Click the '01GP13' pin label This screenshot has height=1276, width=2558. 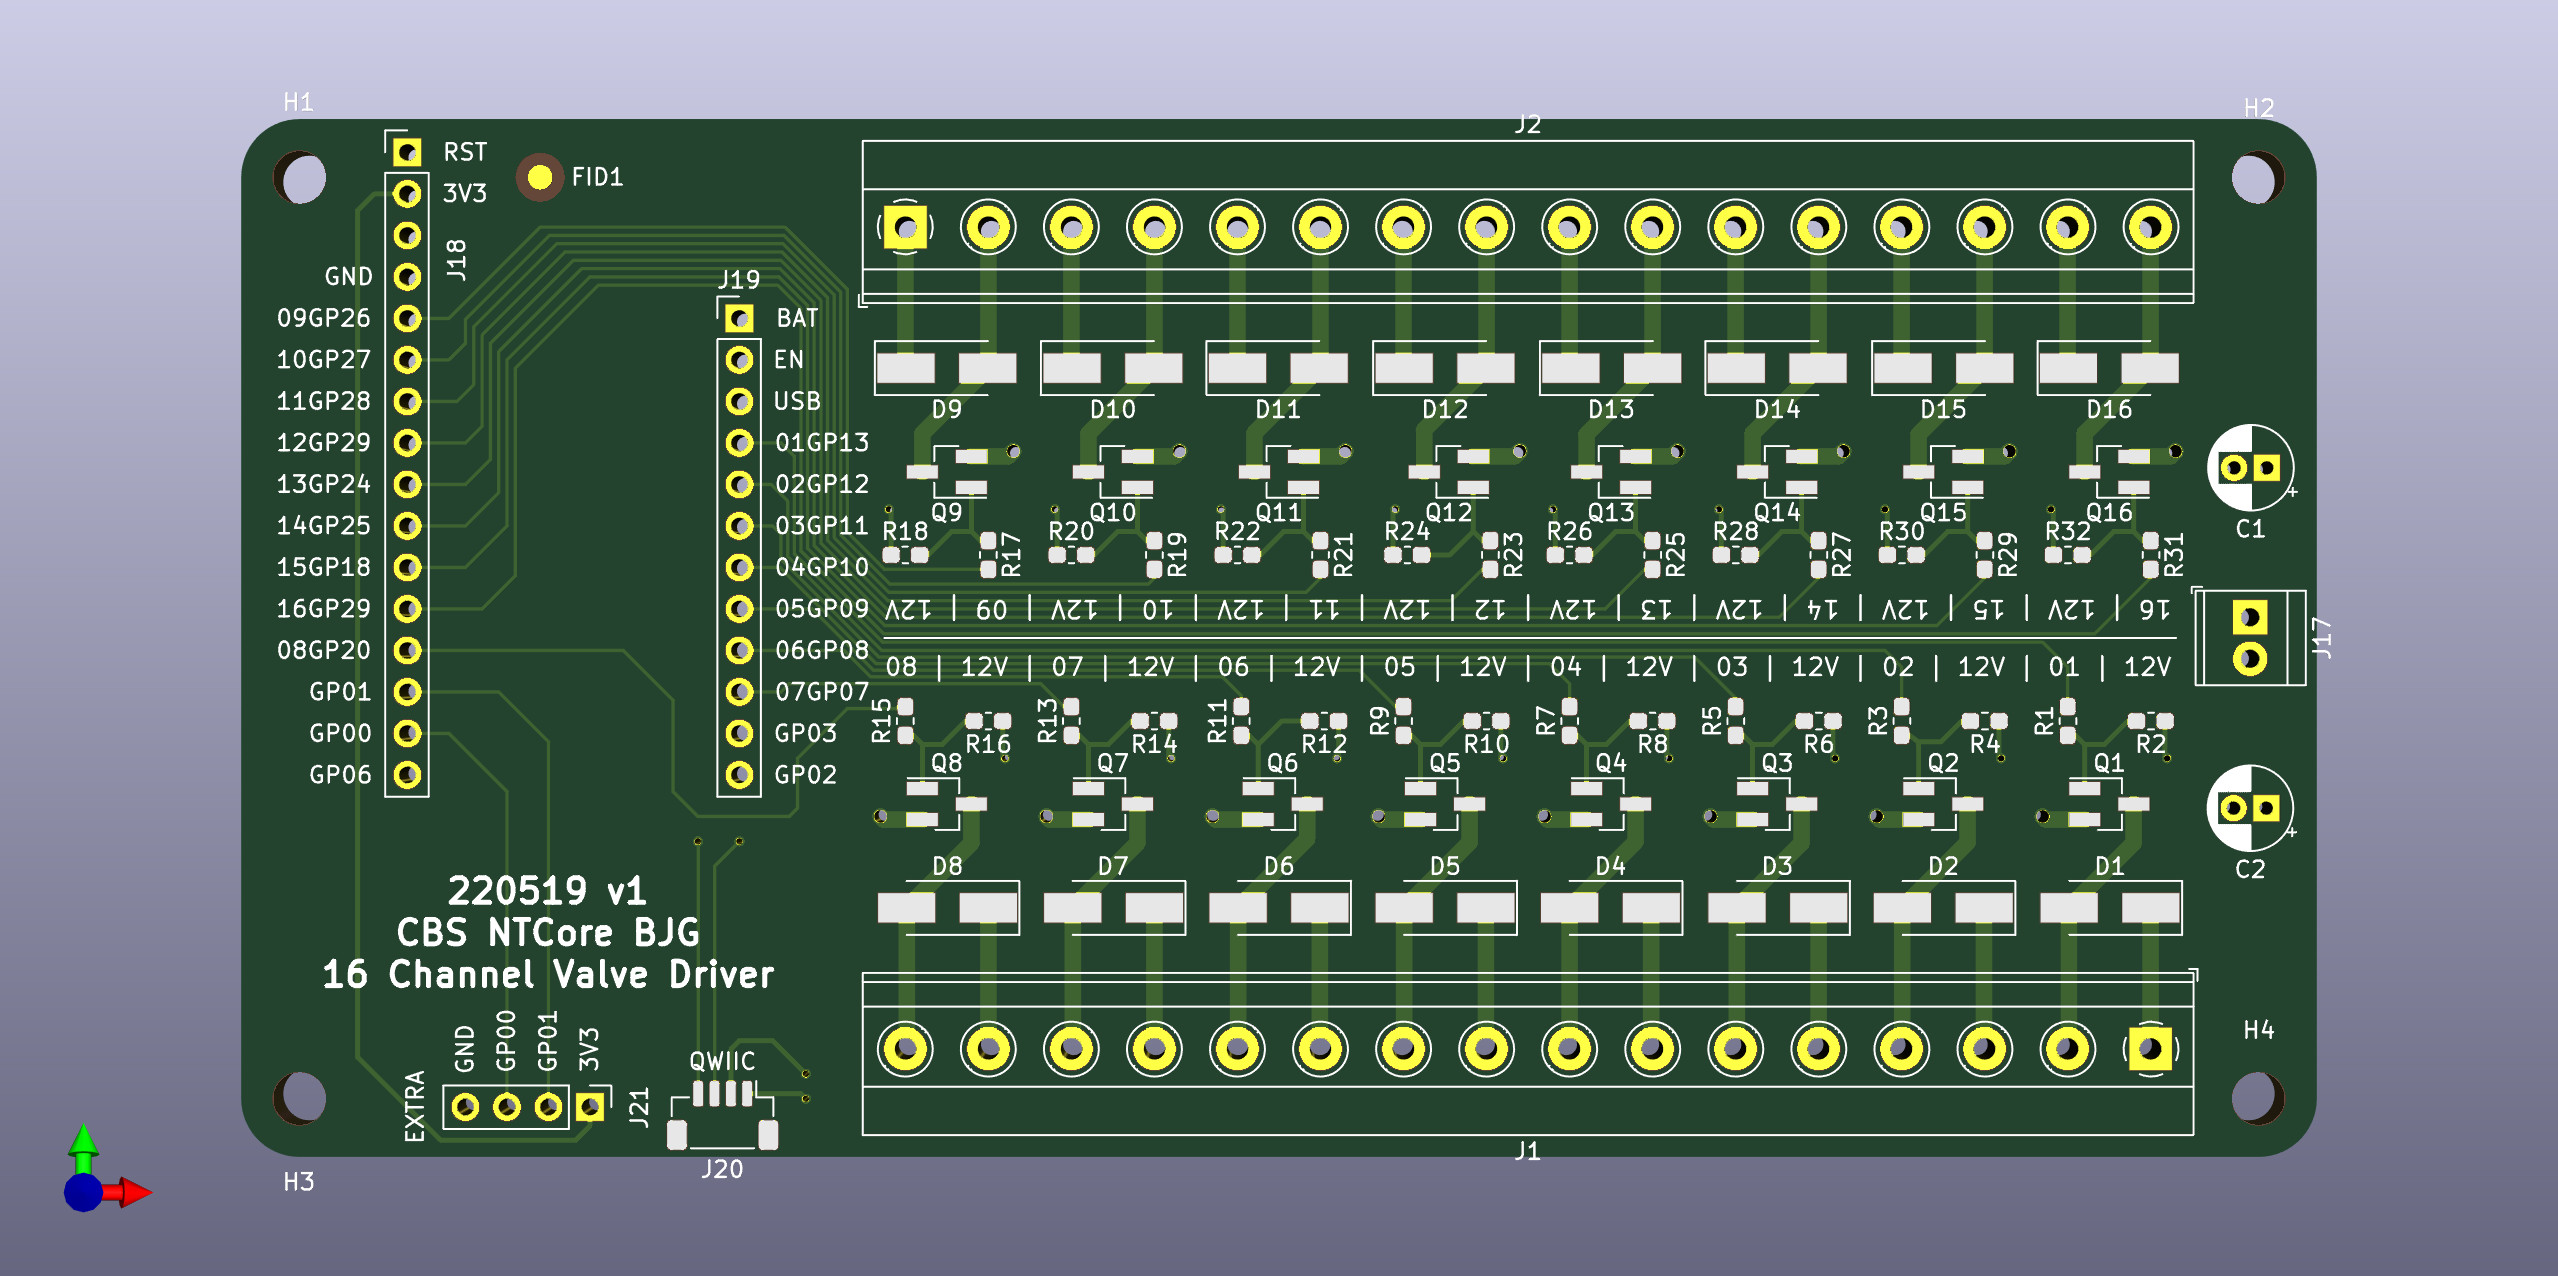coord(822,442)
